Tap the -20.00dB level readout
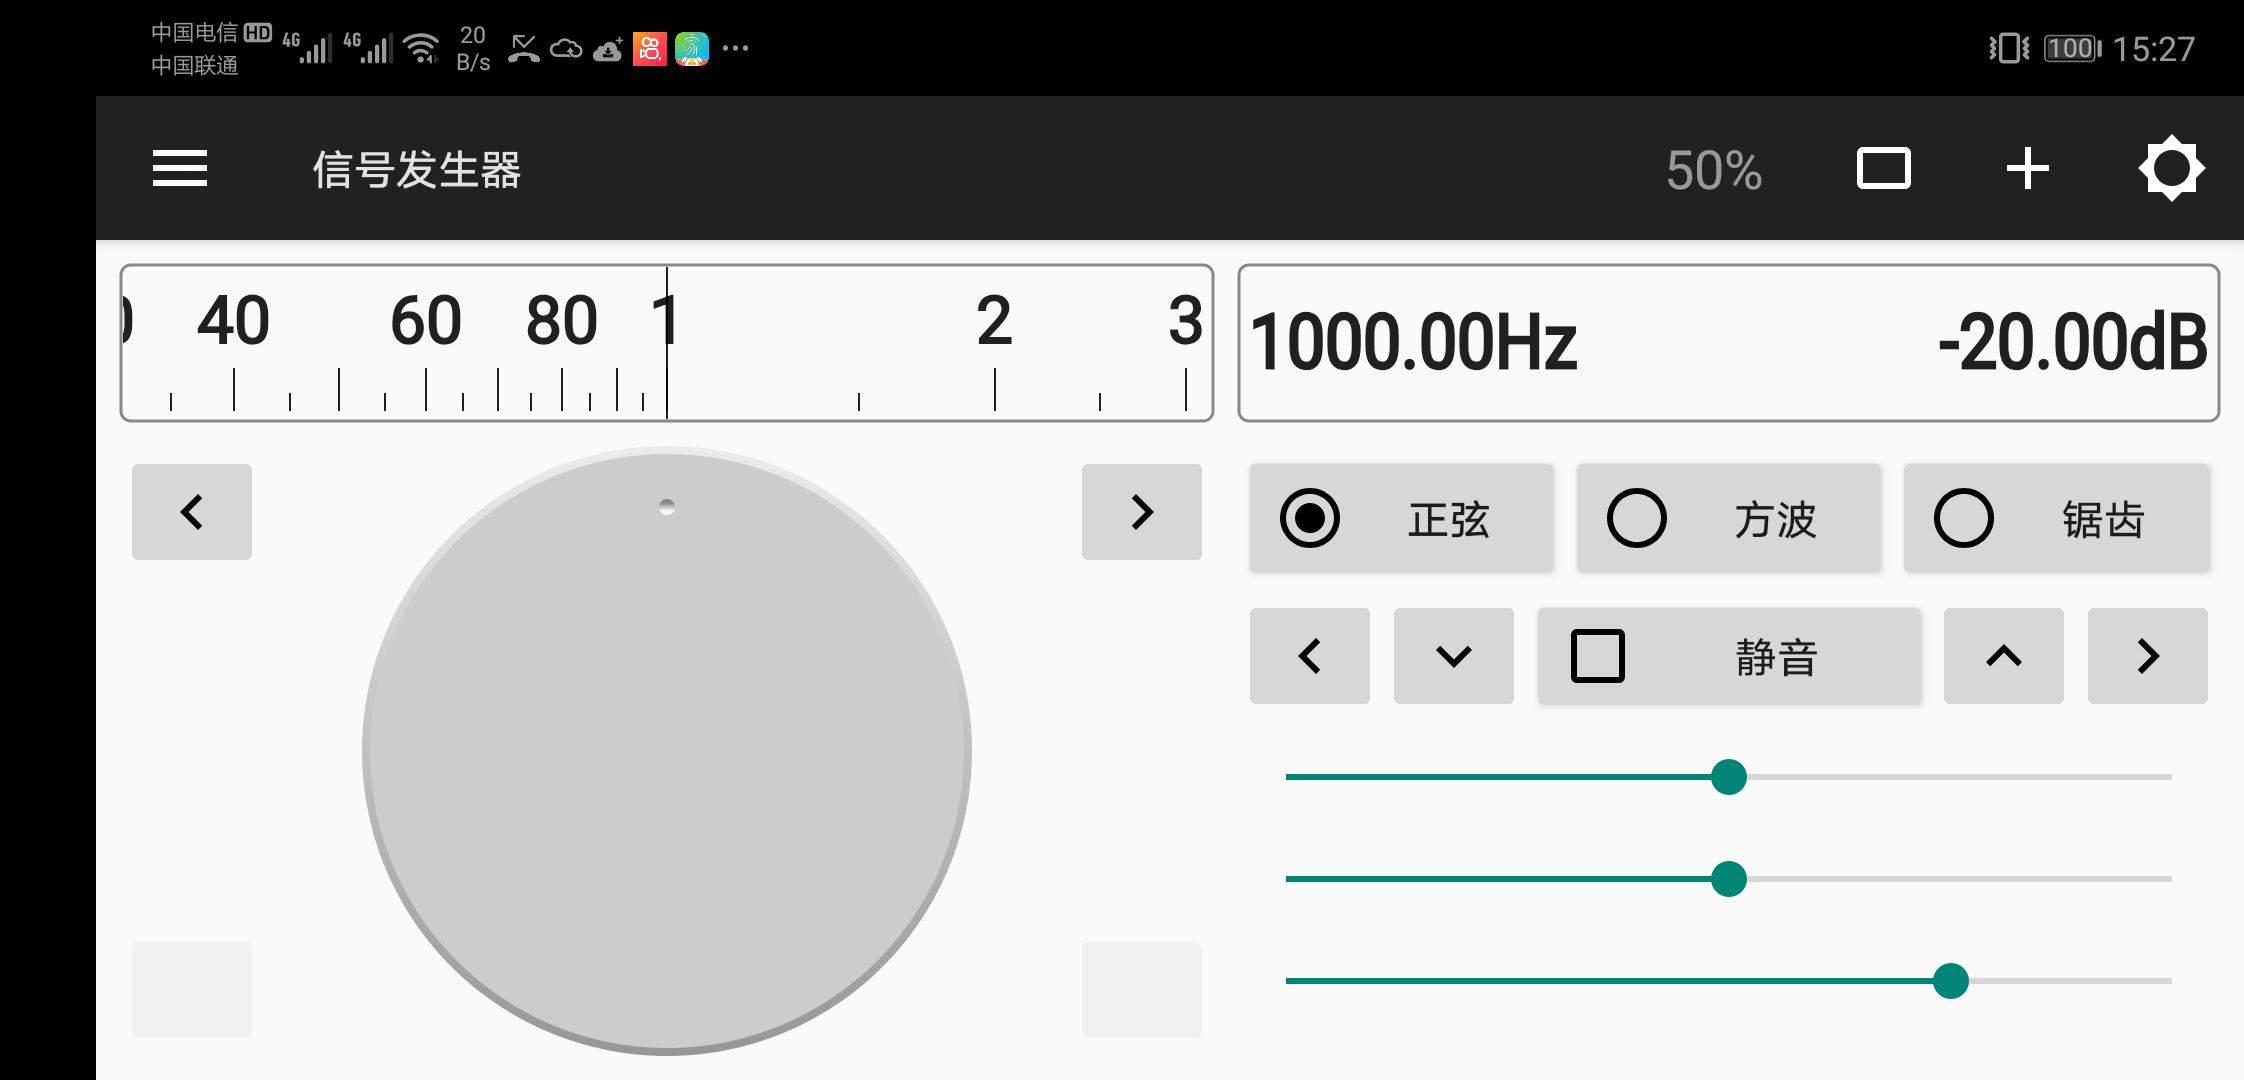Screen dimensions: 2244x1080 coord(2072,342)
